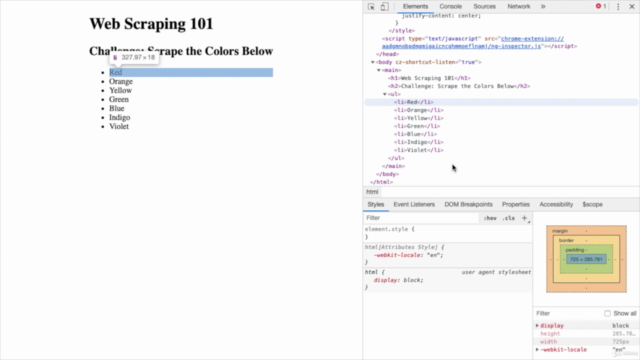
Task: Click the Violet list item on page
Action: [119, 127]
